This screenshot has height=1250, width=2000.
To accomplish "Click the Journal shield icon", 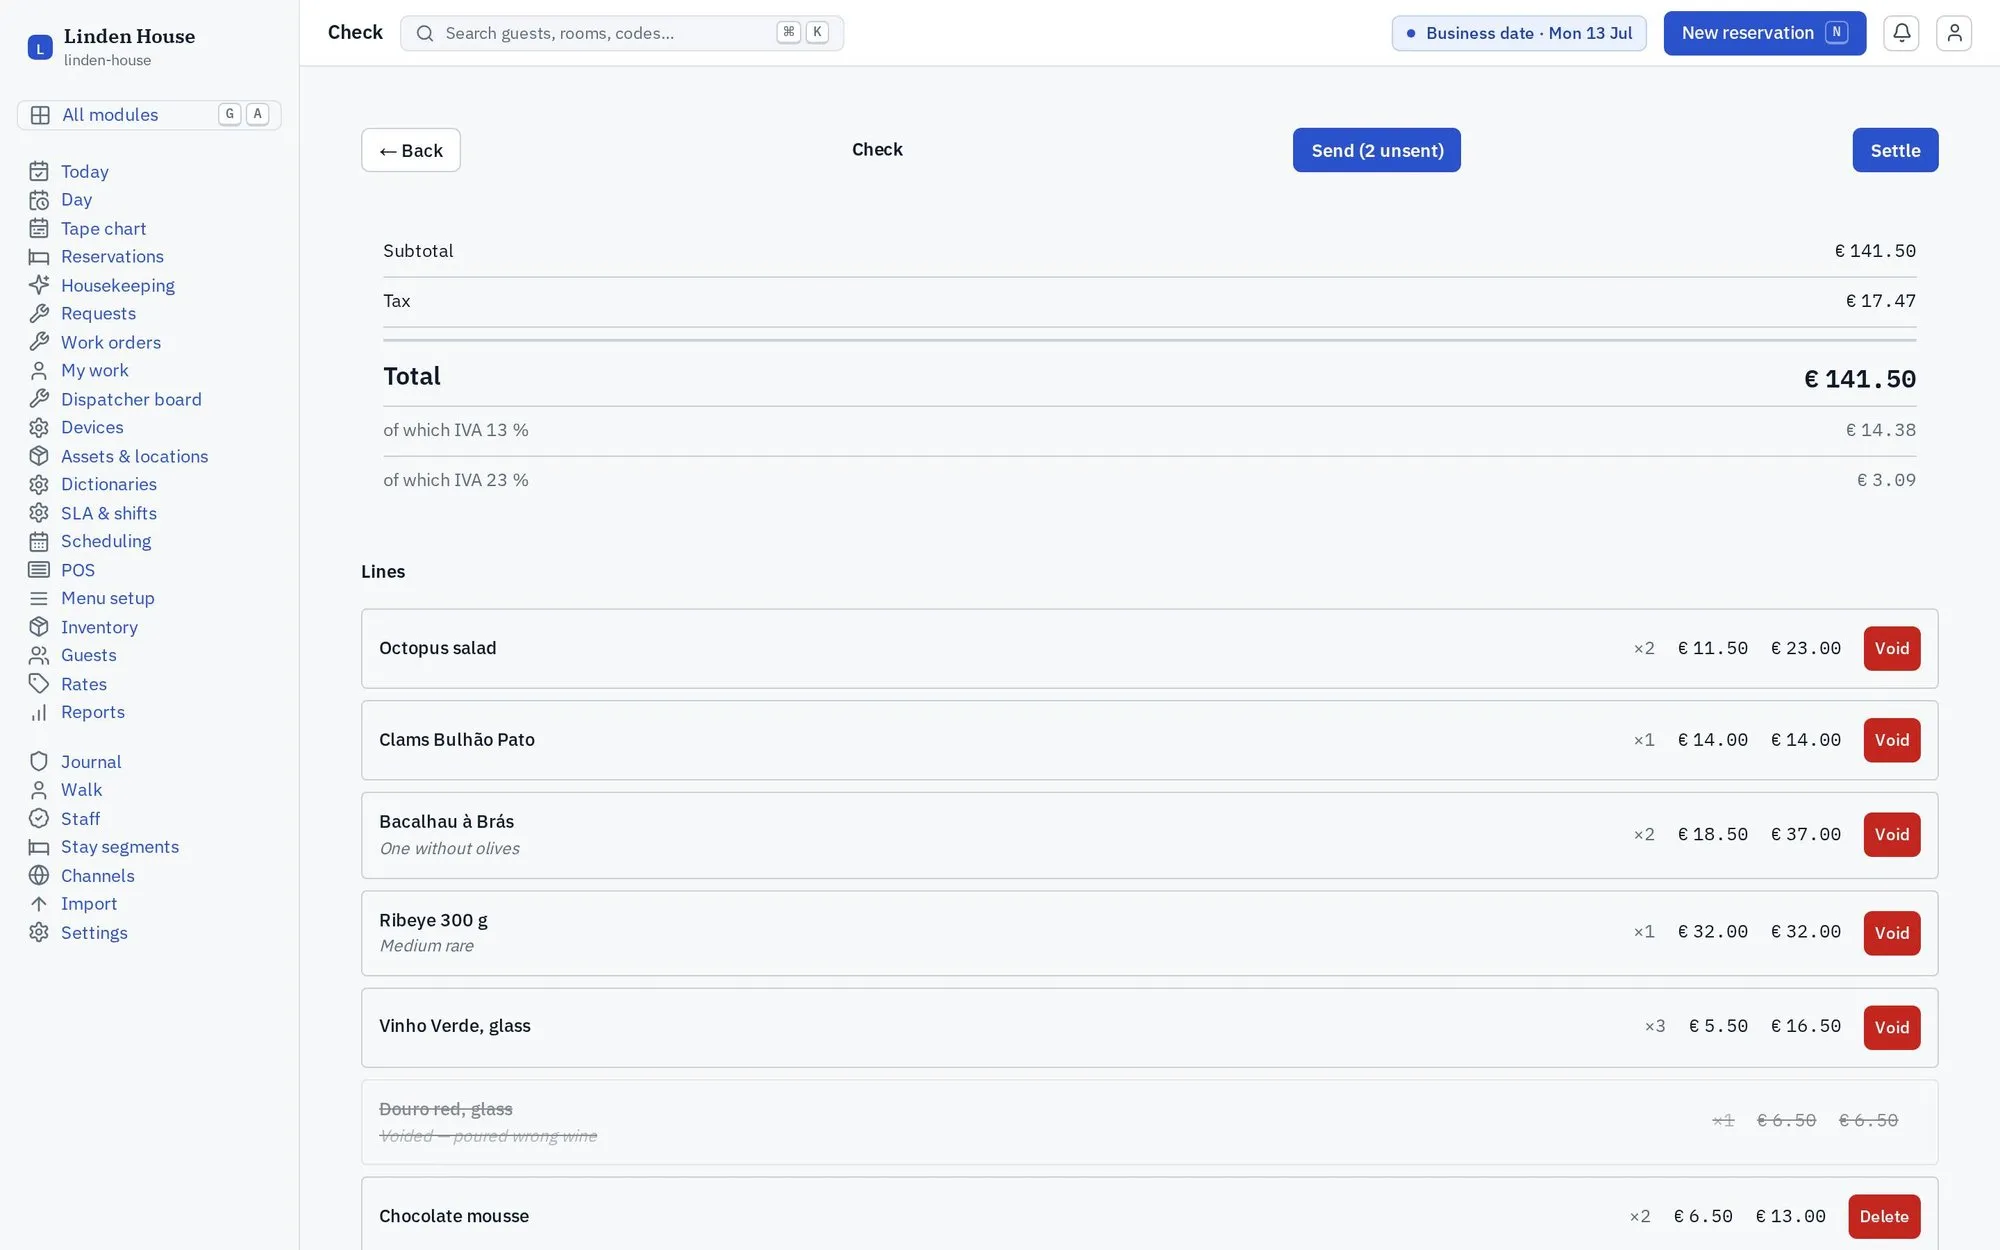I will tap(39, 762).
